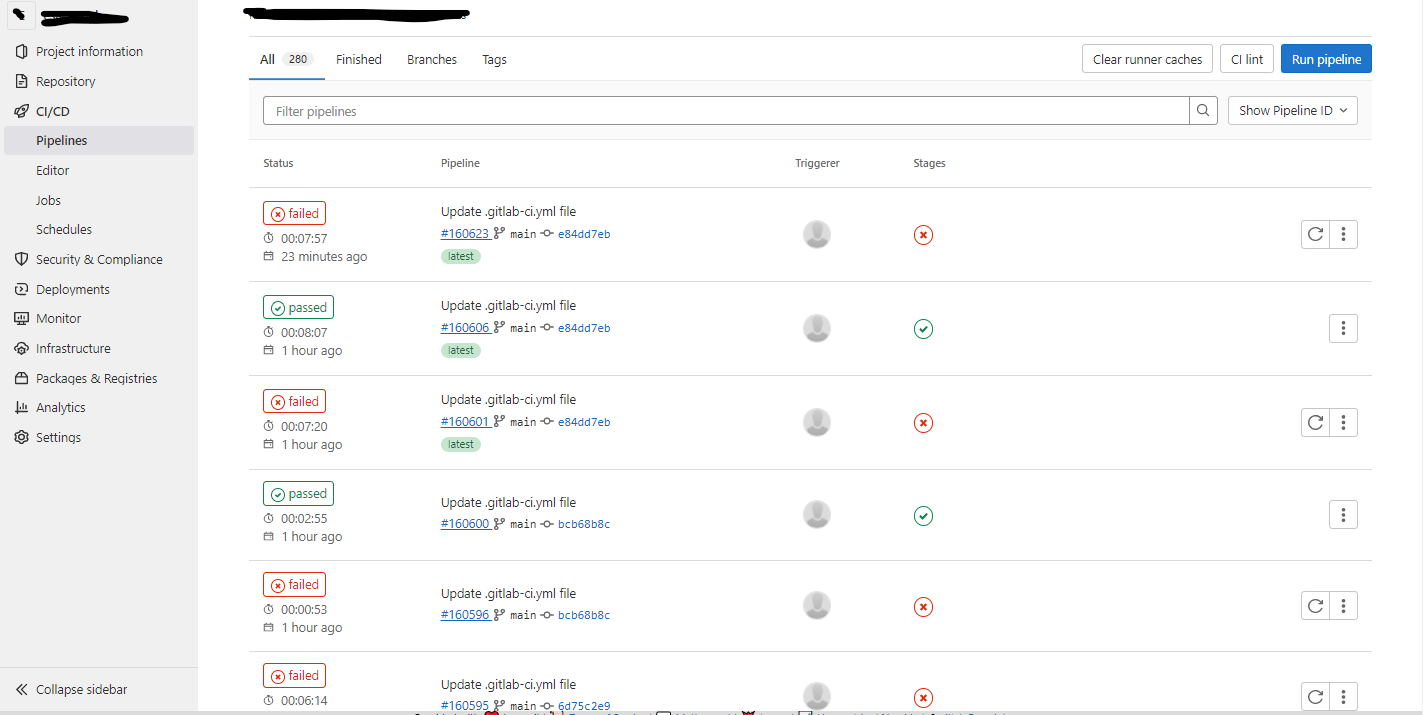Open commit e84dd7eb of pipeline #160623

tap(584, 234)
